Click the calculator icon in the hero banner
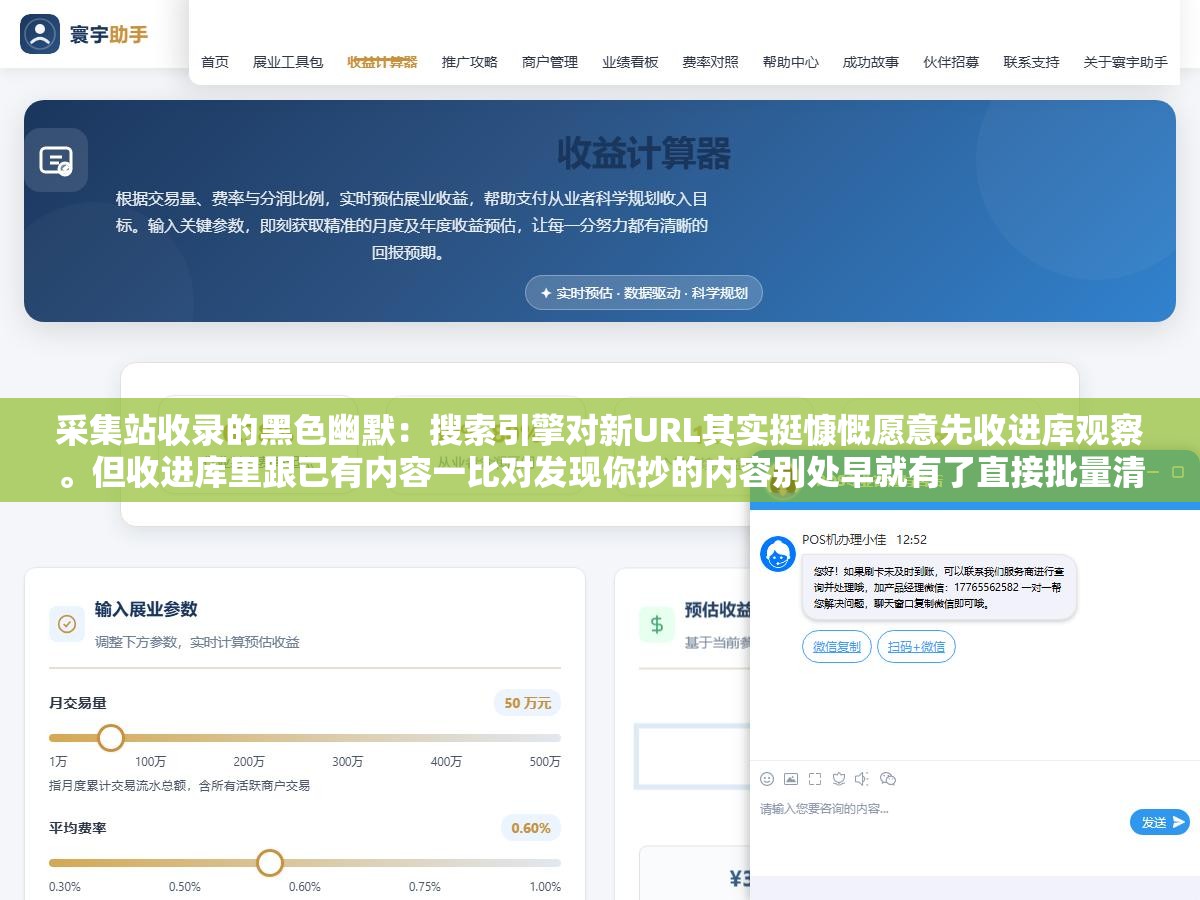Screen dimensions: 1200x900 pos(56,160)
